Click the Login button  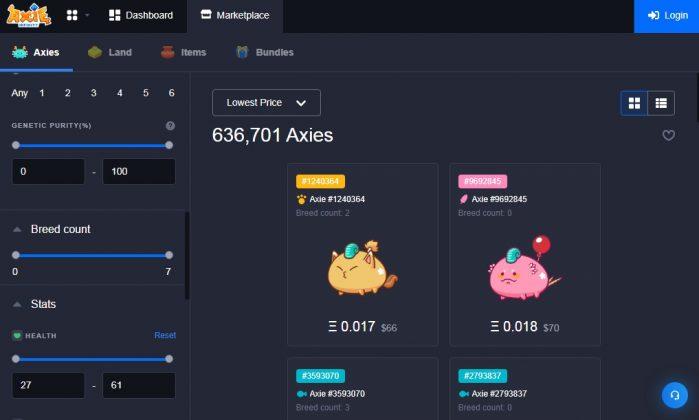(x=666, y=16)
